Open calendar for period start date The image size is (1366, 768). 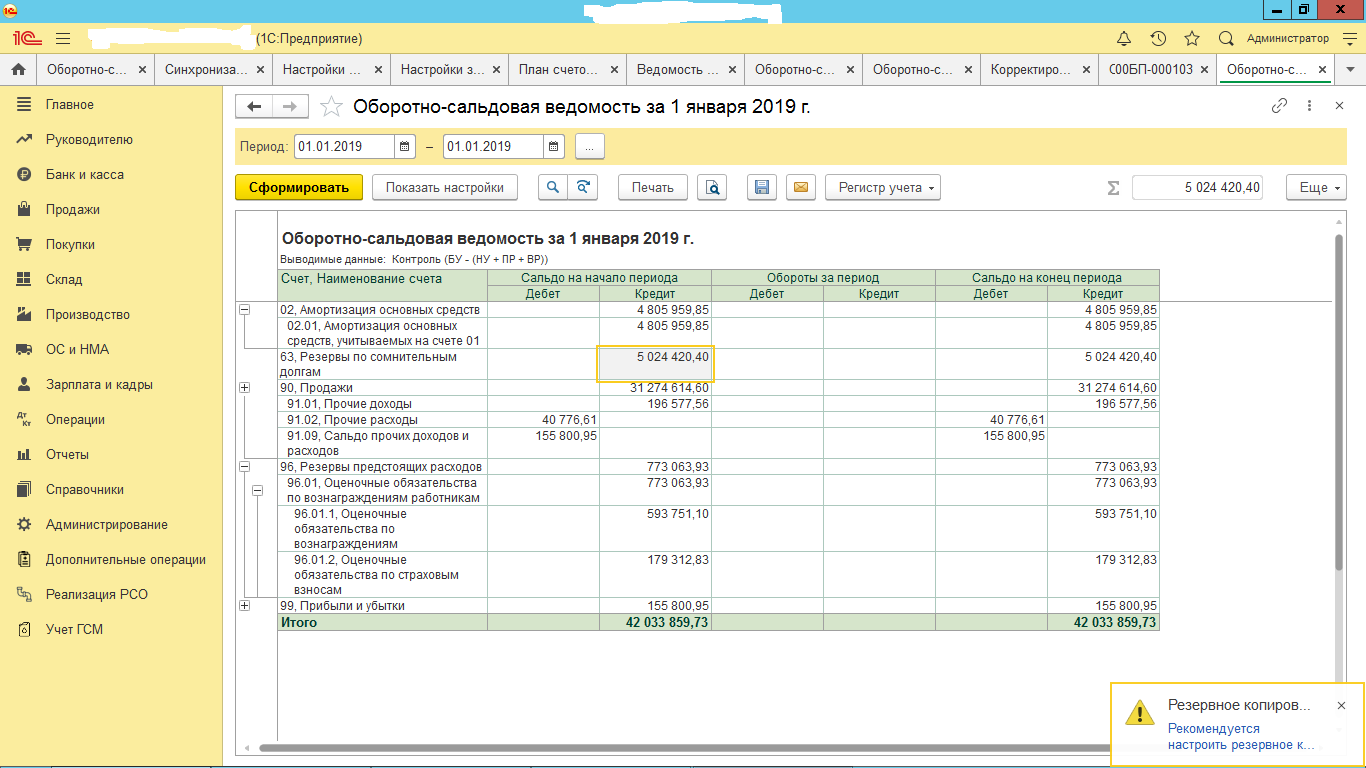pyautogui.click(x=405, y=146)
